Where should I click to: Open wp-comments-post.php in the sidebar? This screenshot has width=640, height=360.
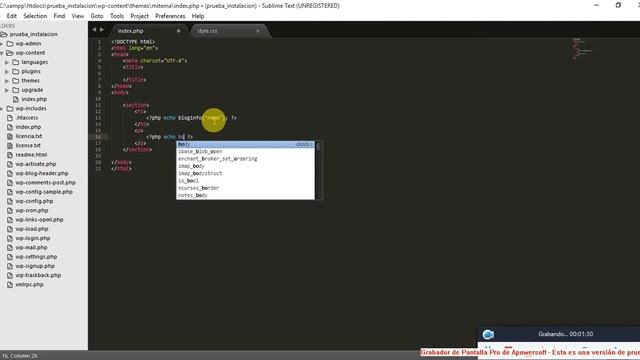(x=45, y=182)
